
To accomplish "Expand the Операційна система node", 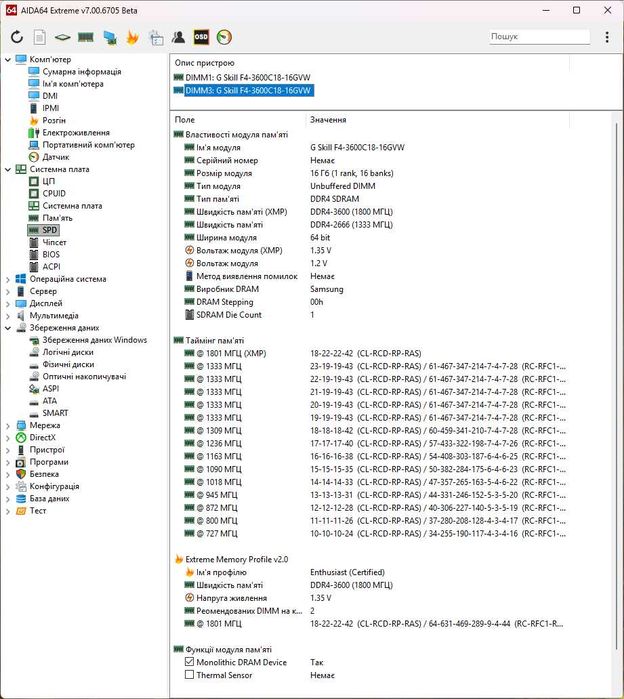I will (x=8, y=280).
